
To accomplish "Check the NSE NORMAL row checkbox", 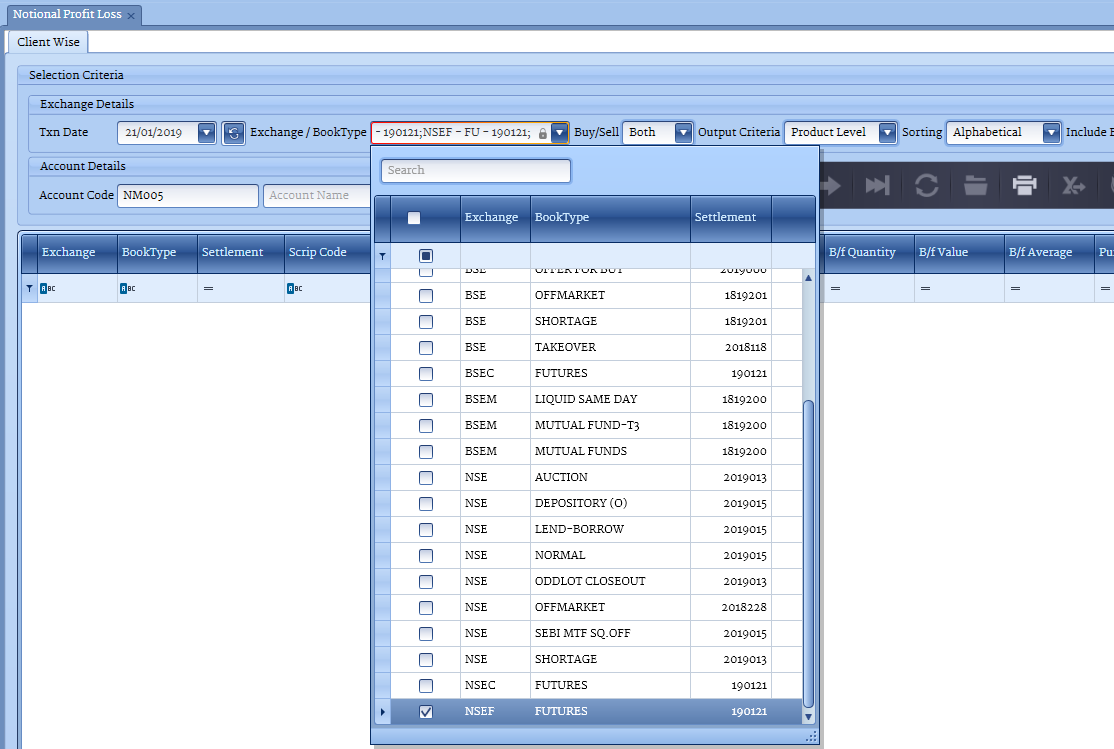I will 426,556.
